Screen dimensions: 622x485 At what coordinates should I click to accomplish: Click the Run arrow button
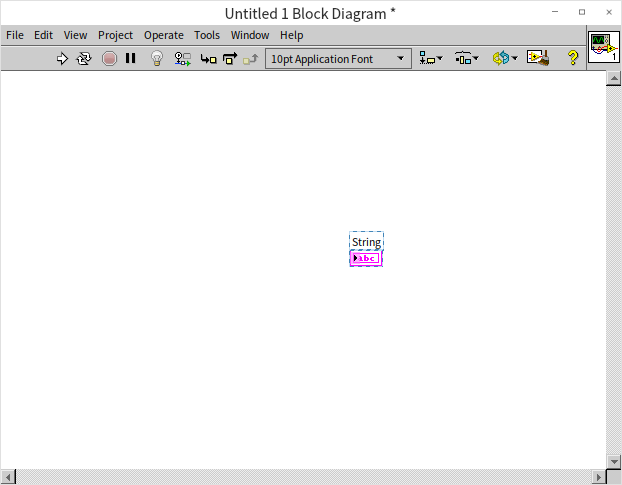click(62, 59)
